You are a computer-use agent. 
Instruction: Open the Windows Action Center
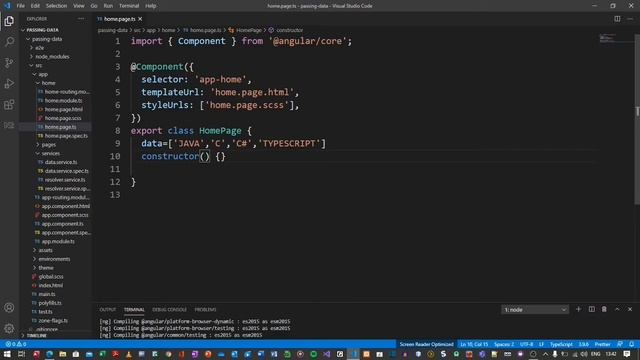(x=627, y=354)
